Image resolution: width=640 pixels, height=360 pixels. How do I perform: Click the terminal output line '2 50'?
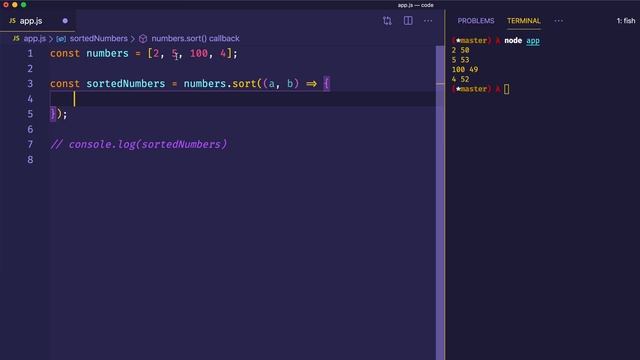[460, 50]
